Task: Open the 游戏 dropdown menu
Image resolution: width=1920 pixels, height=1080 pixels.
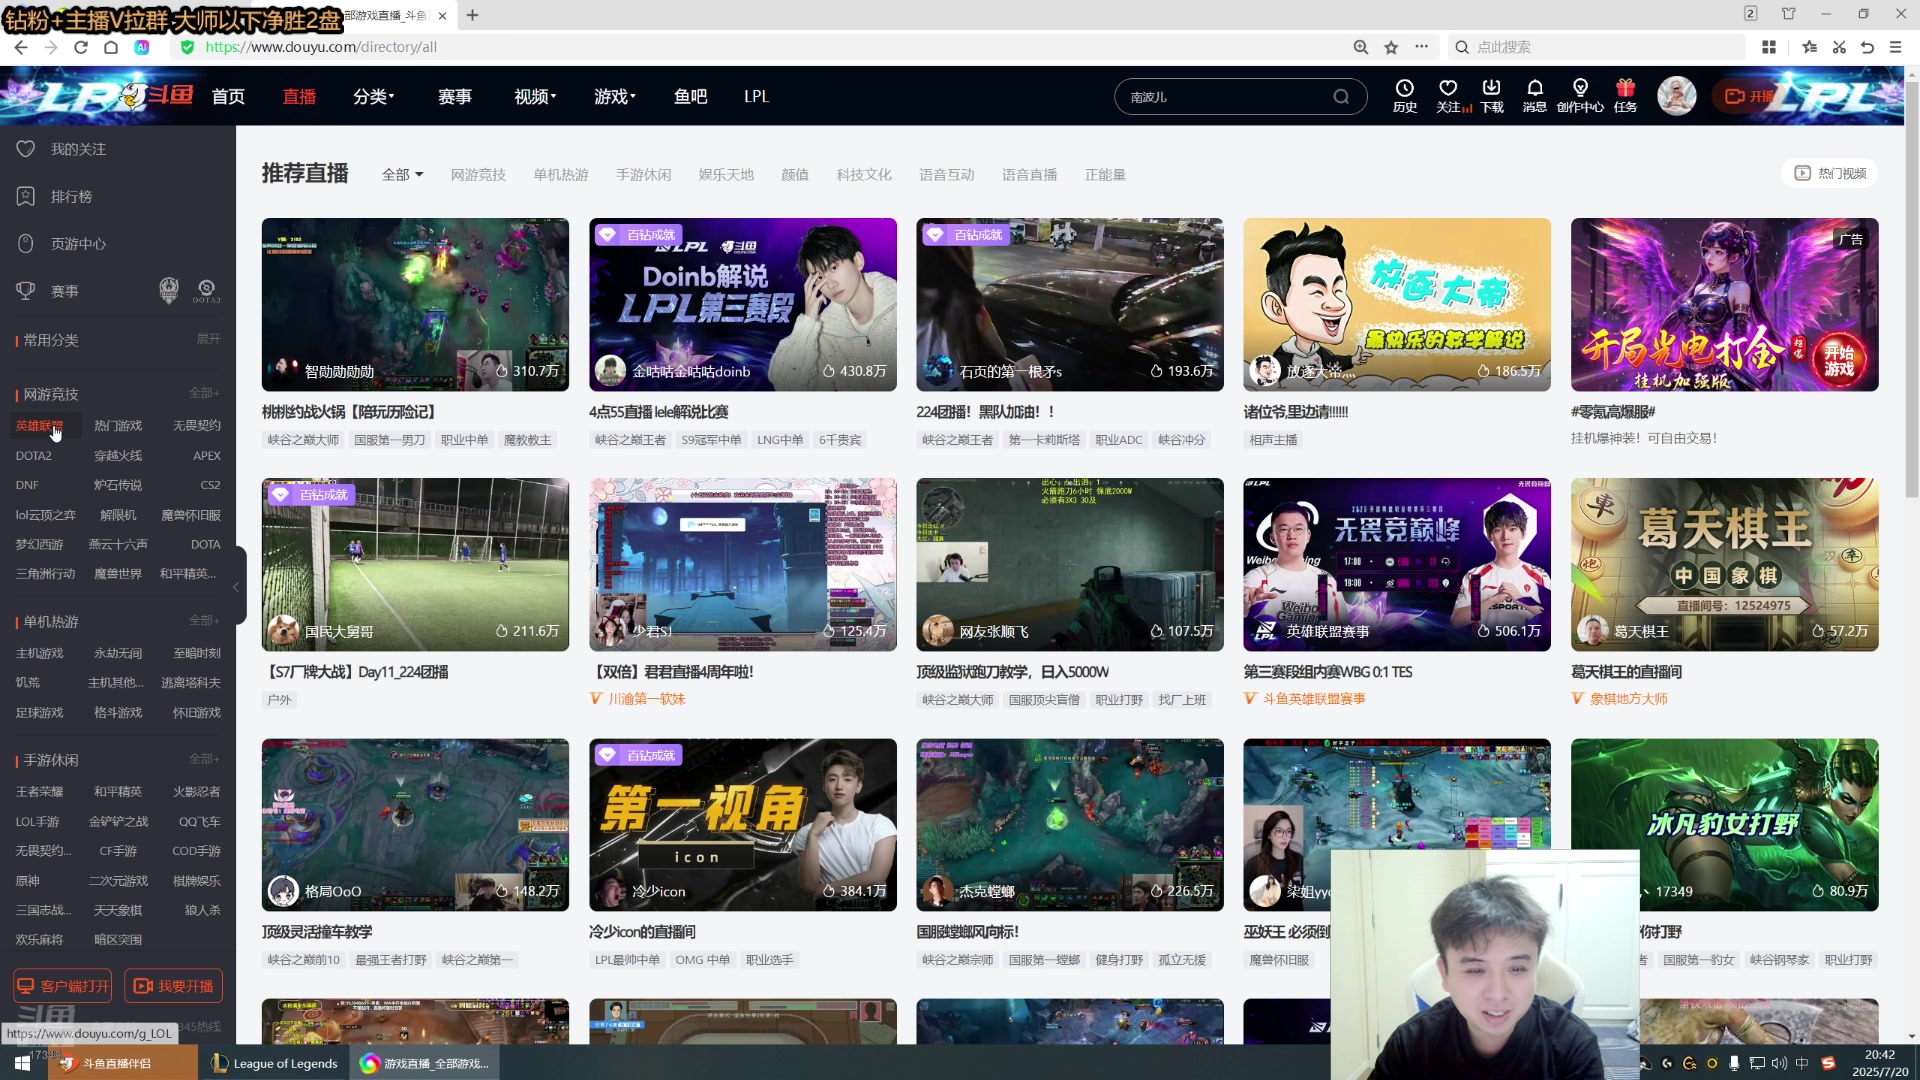Action: click(x=615, y=97)
